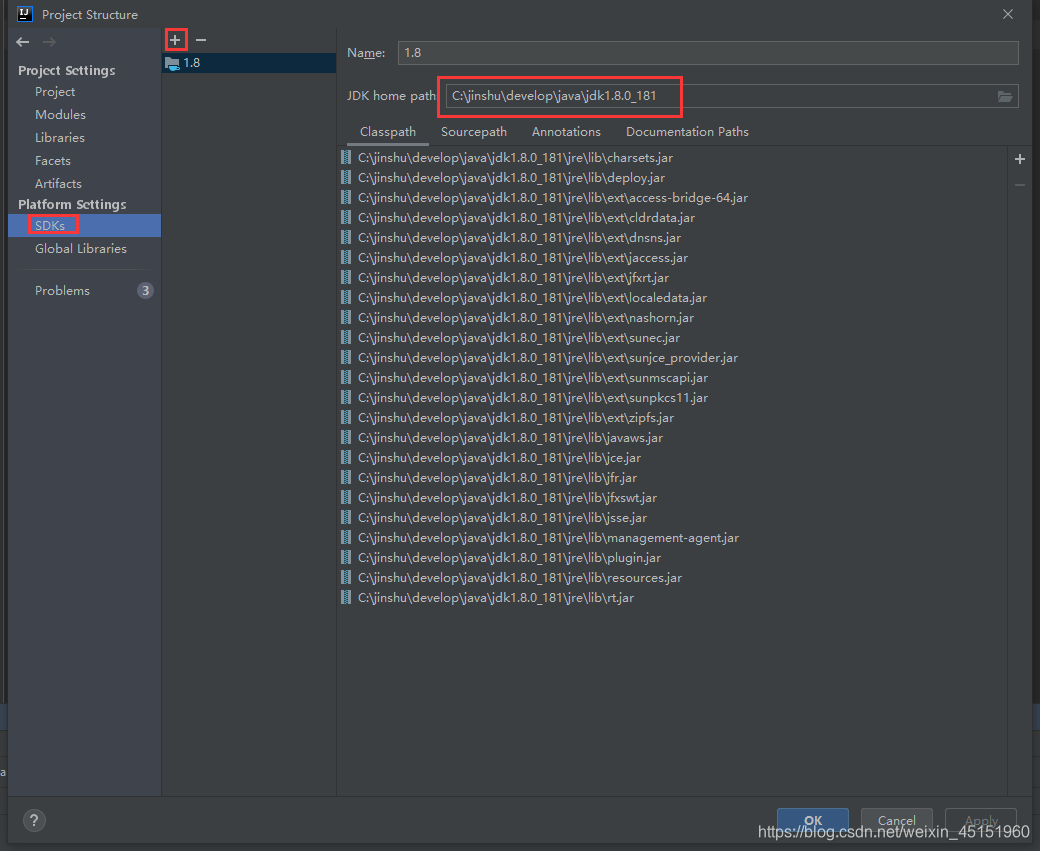Open the Global Libraries settings
1040x851 pixels.
point(79,248)
